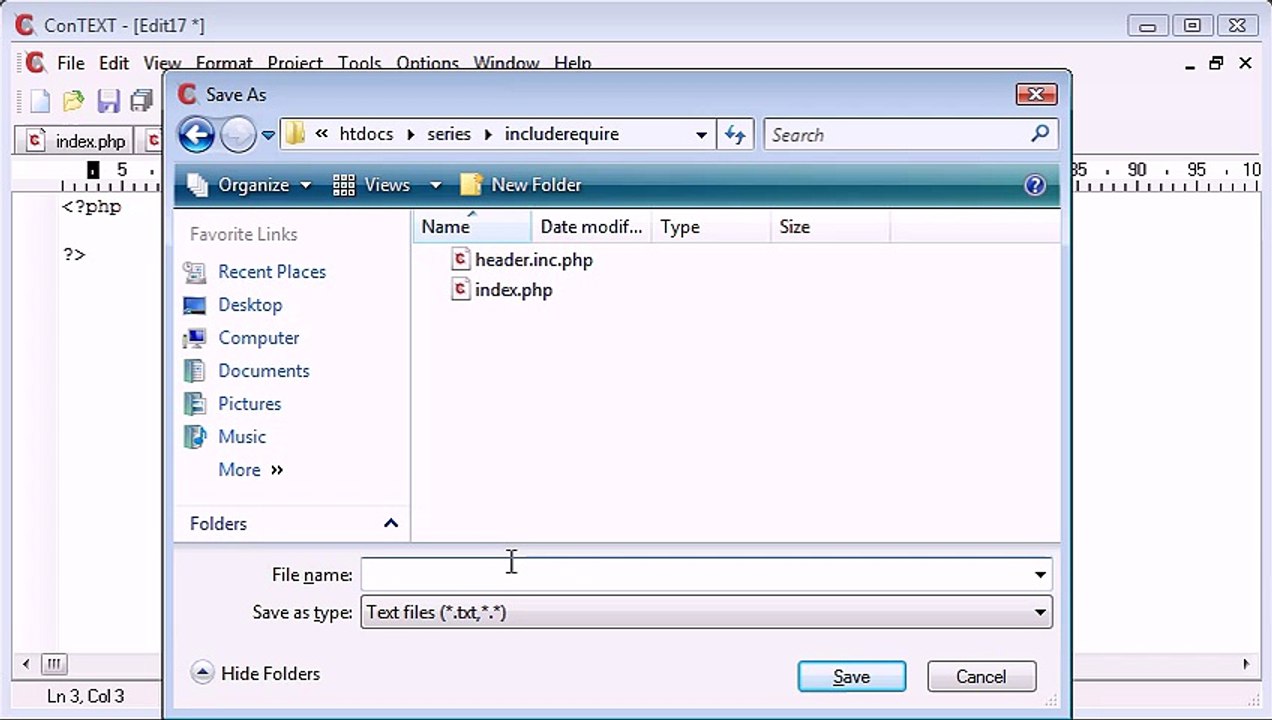This screenshot has width=1272, height=720.
Task: Click the search magnifier icon
Action: pos(1040,133)
